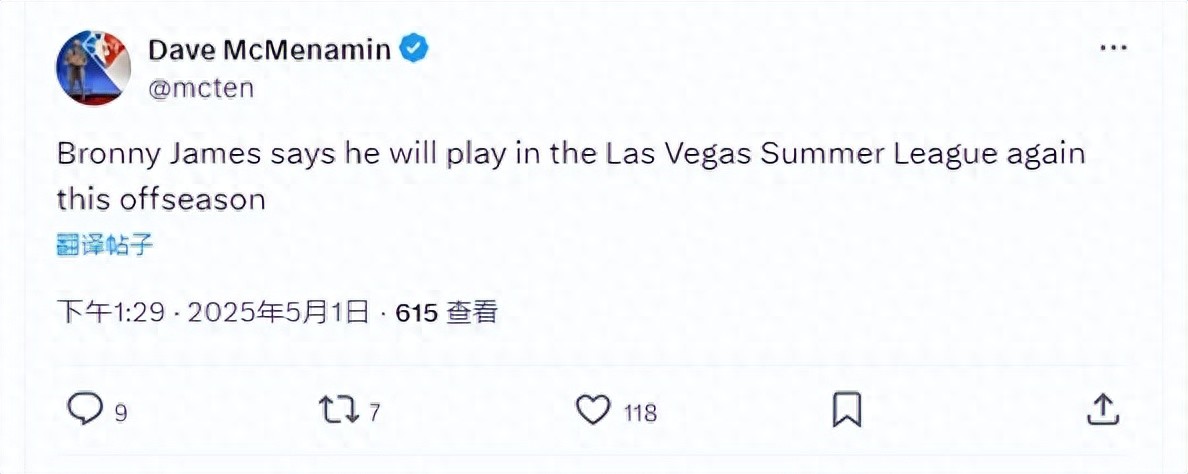This screenshot has width=1188, height=474.
Task: Open the 下午1:29 timestamp link
Action: pyautogui.click(x=111, y=313)
